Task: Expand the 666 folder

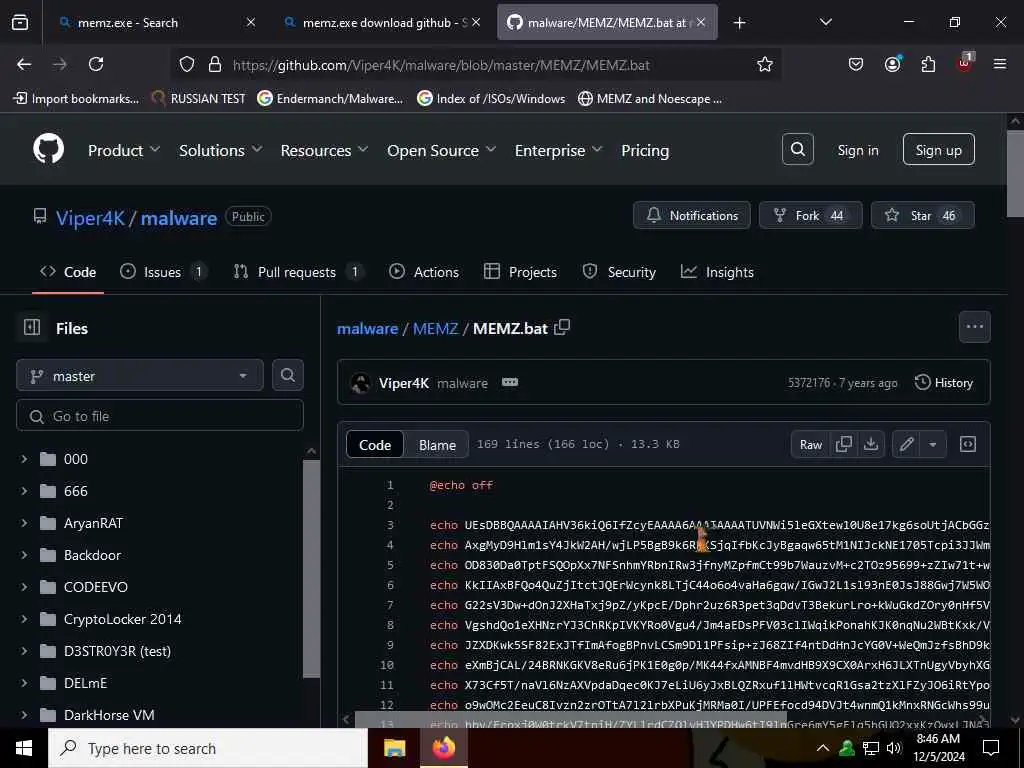Action: click(x=24, y=491)
